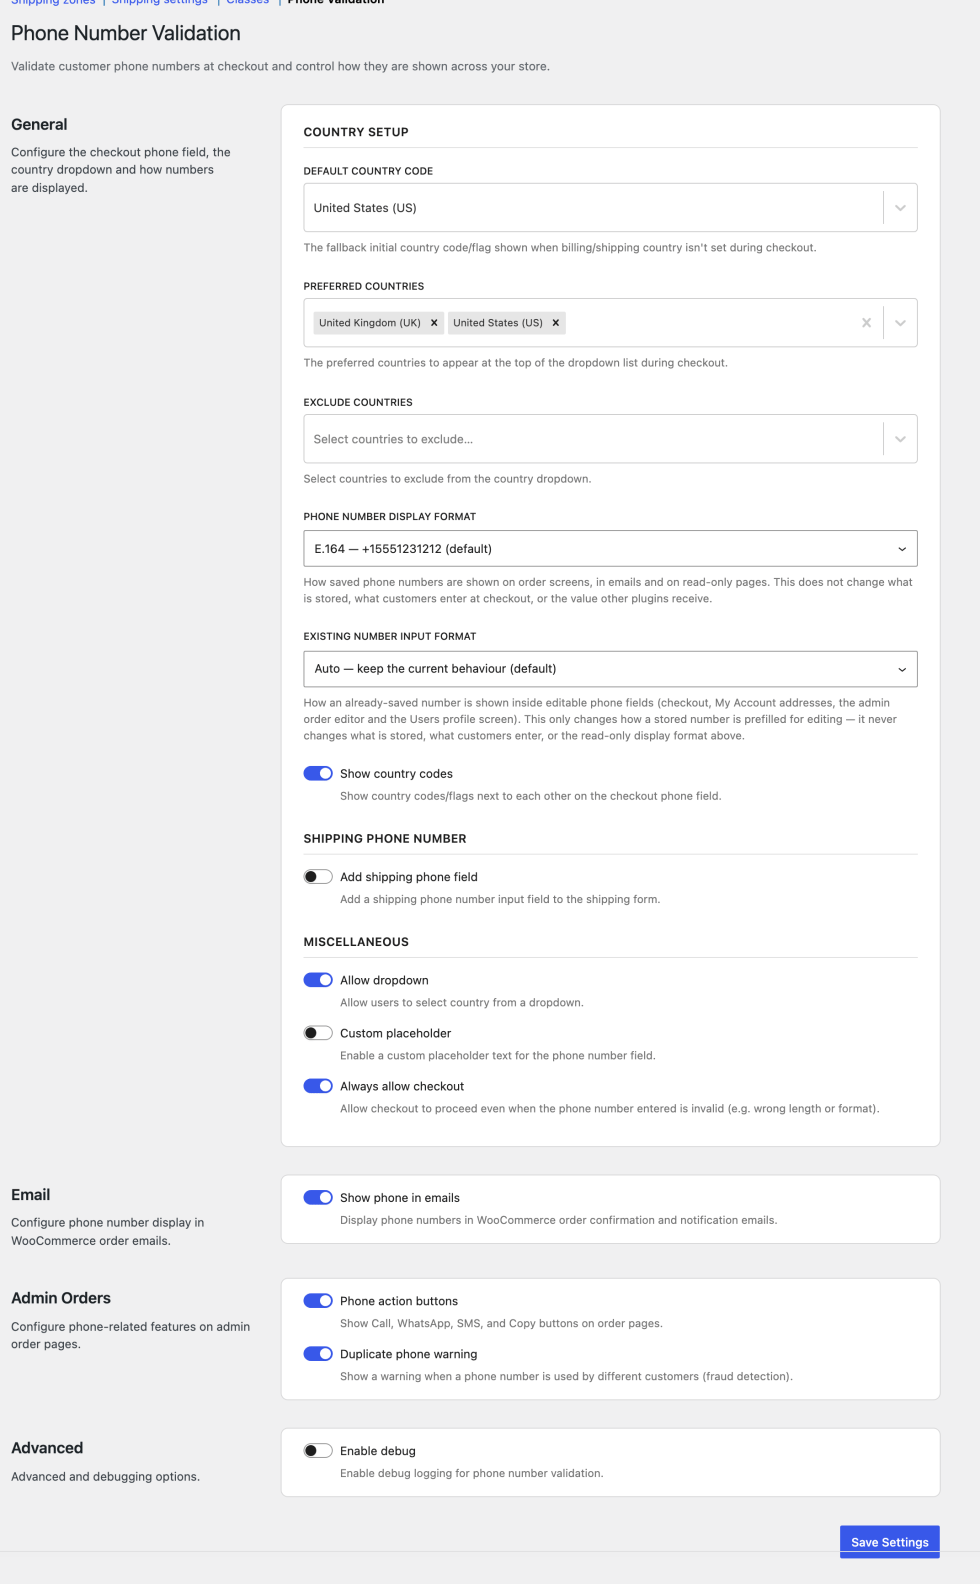Open the Shipping settings tab link

click(160, 2)
